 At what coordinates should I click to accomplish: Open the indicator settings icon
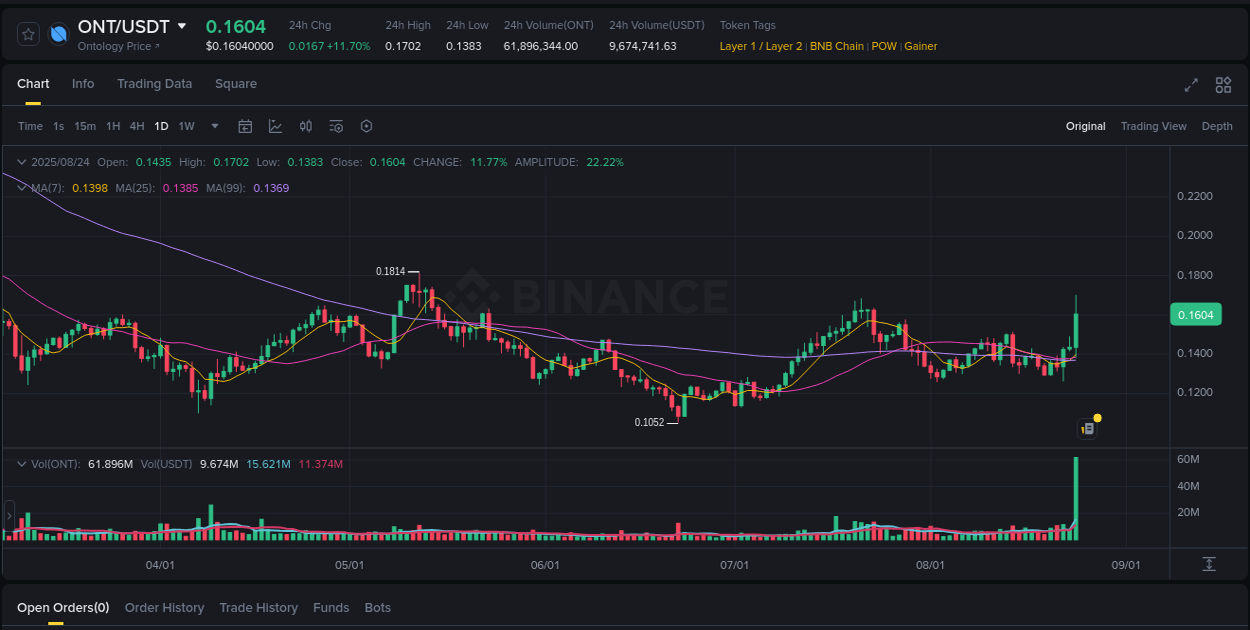coord(336,126)
